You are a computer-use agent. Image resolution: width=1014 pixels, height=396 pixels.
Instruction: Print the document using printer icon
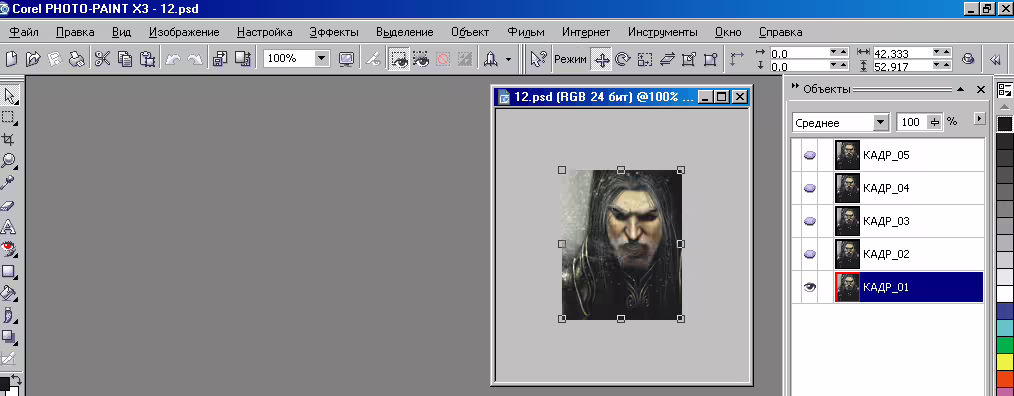pos(78,59)
